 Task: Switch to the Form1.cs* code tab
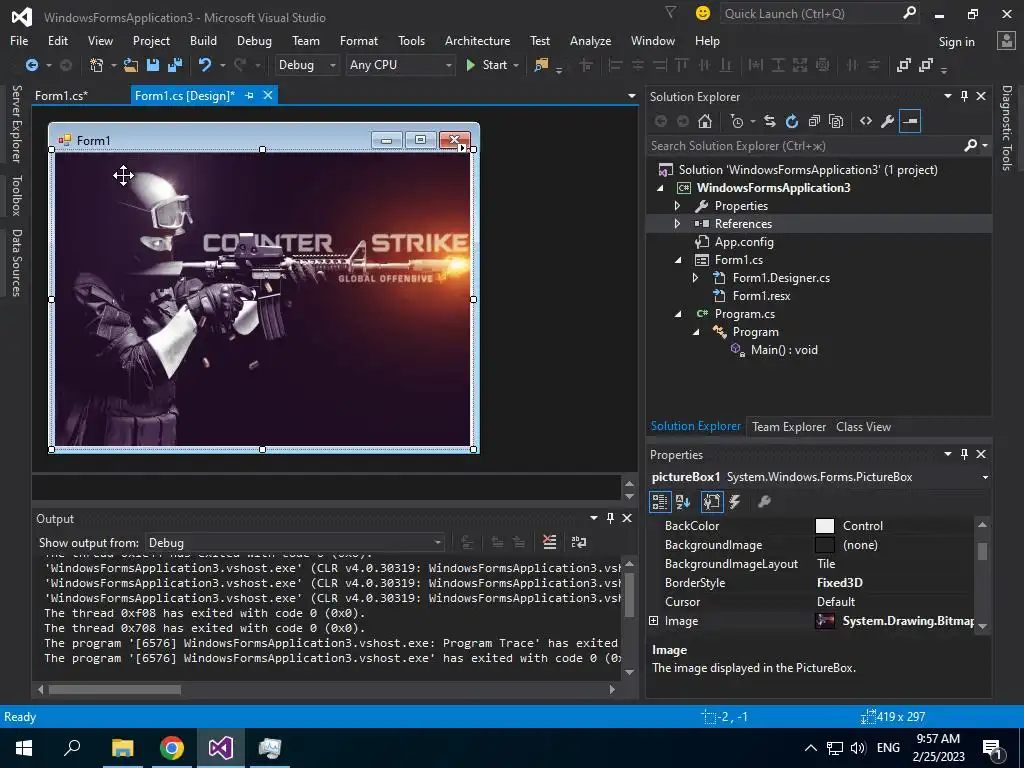click(x=61, y=95)
